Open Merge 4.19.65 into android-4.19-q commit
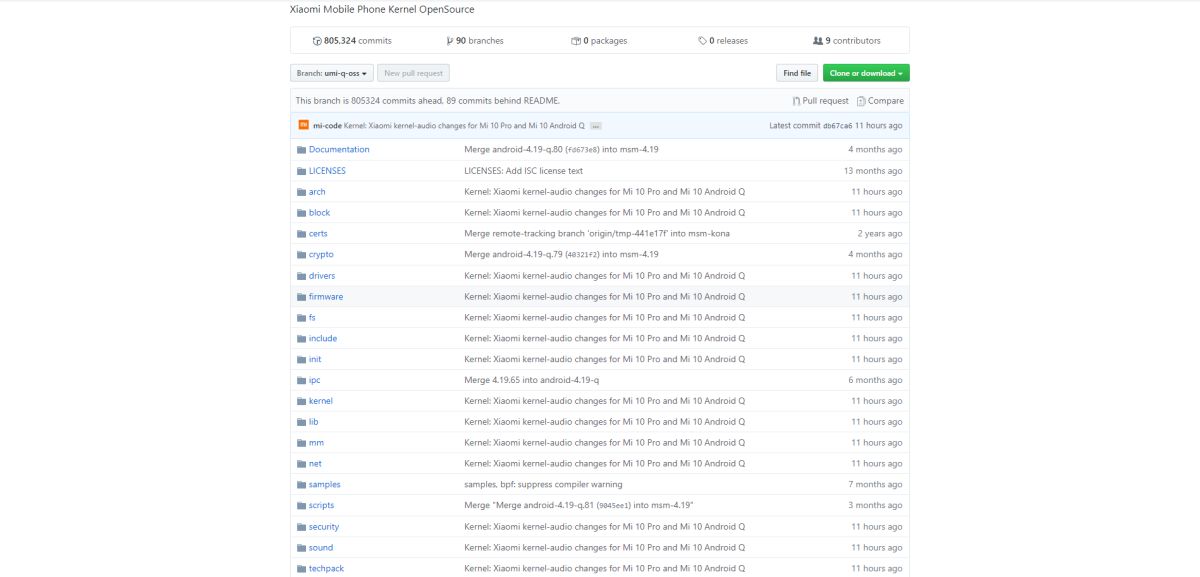The height and width of the screenshot is (577, 1200). [531, 381]
